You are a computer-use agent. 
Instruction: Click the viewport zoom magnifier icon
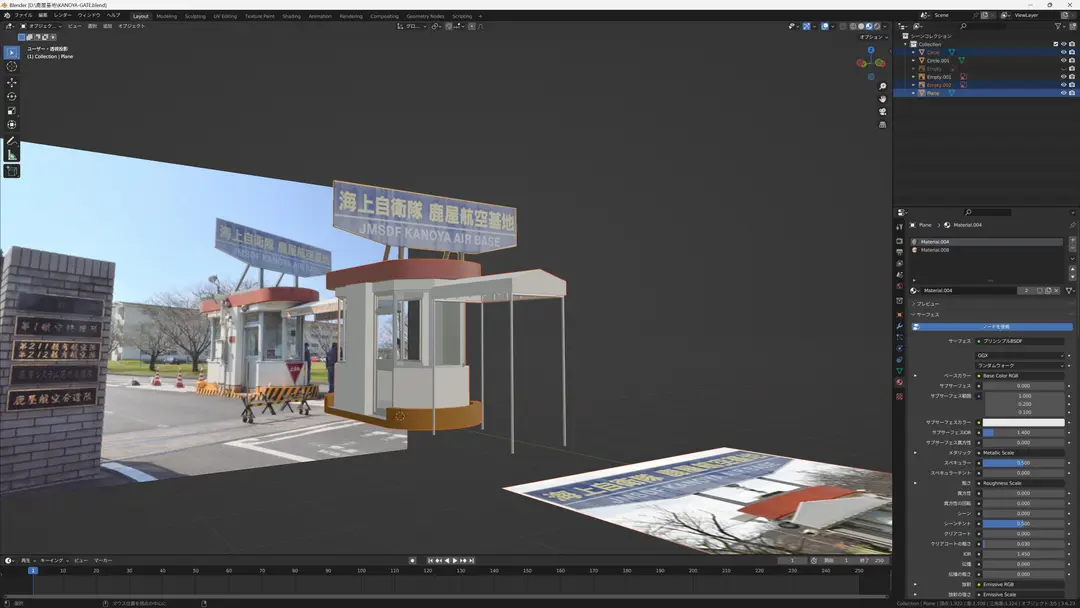(882, 86)
